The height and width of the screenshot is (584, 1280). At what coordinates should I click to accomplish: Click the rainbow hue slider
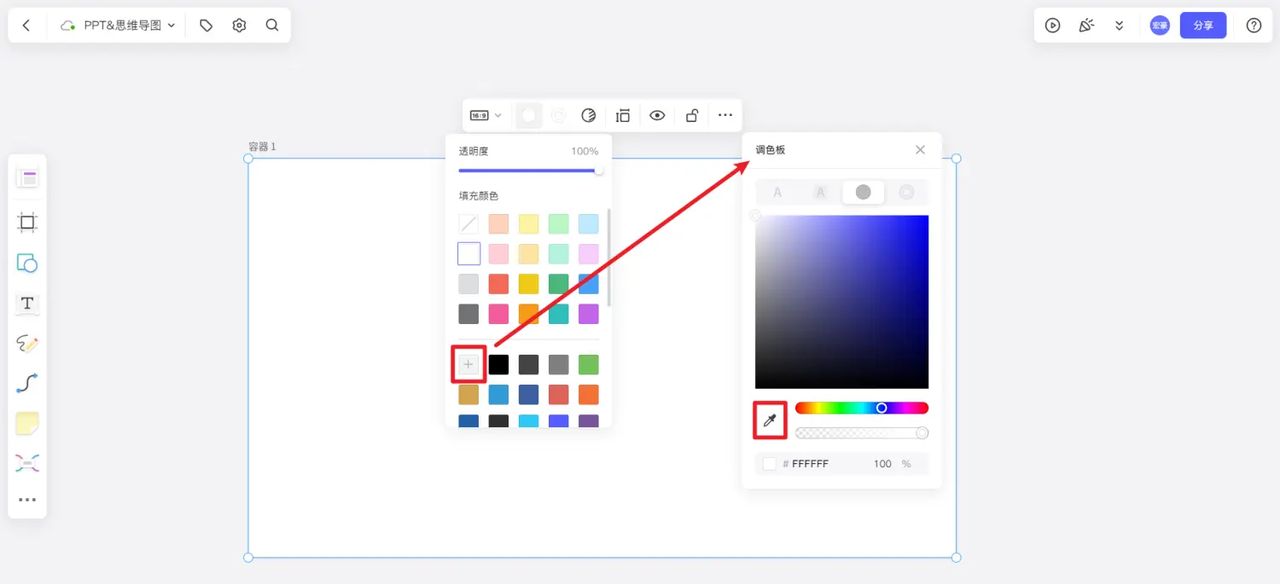click(x=862, y=408)
